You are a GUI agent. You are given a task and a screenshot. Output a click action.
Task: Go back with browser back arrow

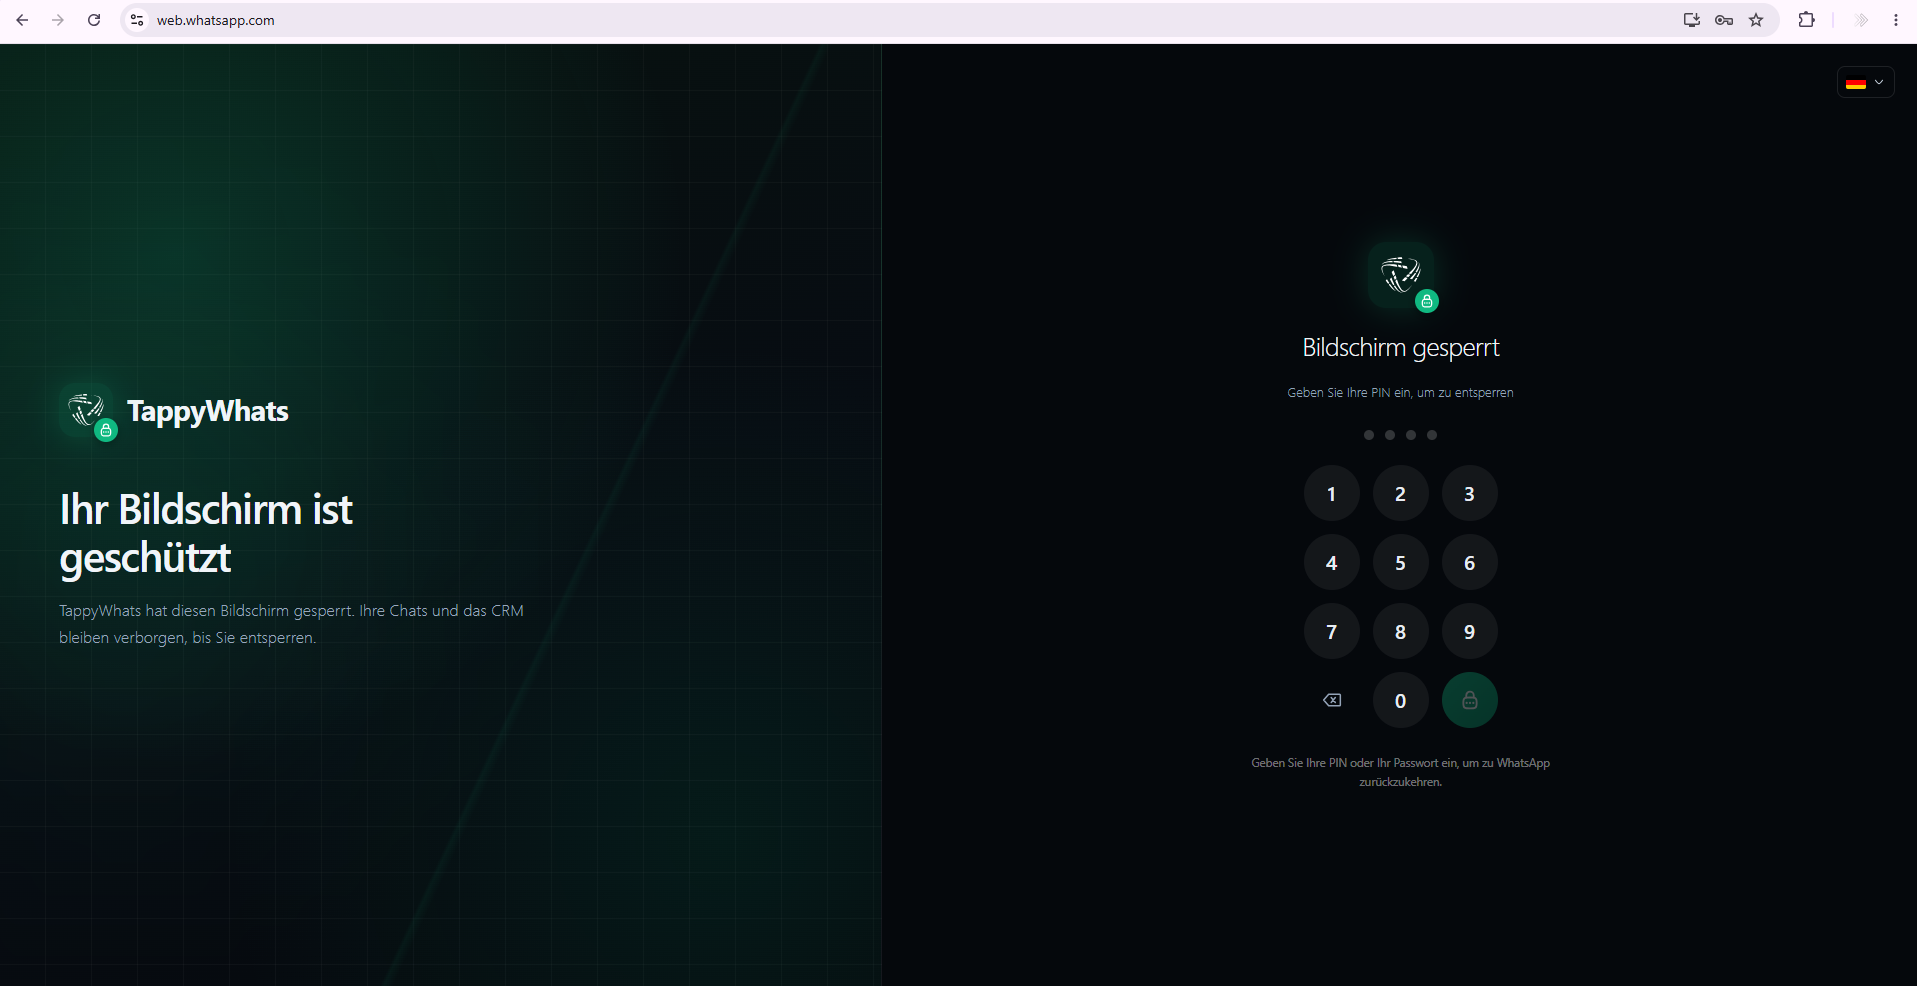[22, 20]
